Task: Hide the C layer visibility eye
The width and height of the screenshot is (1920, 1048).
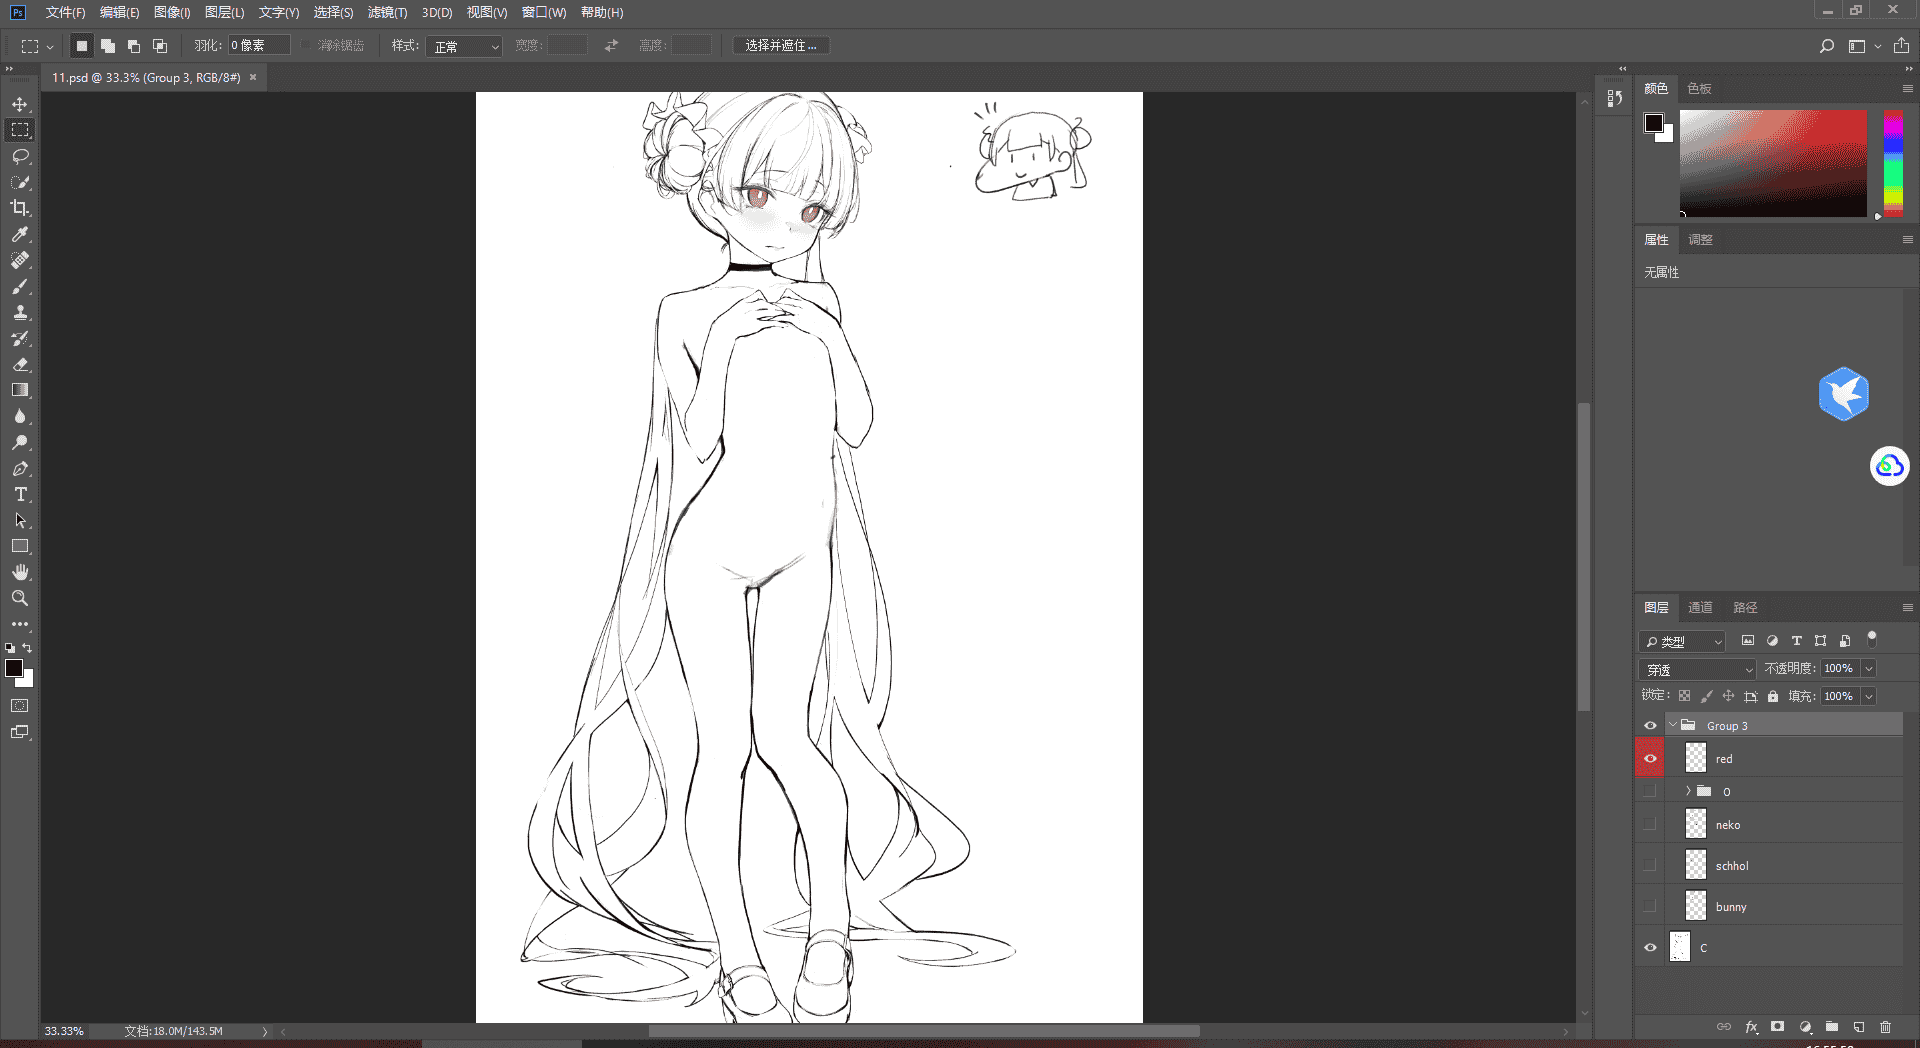Action: pos(1650,947)
